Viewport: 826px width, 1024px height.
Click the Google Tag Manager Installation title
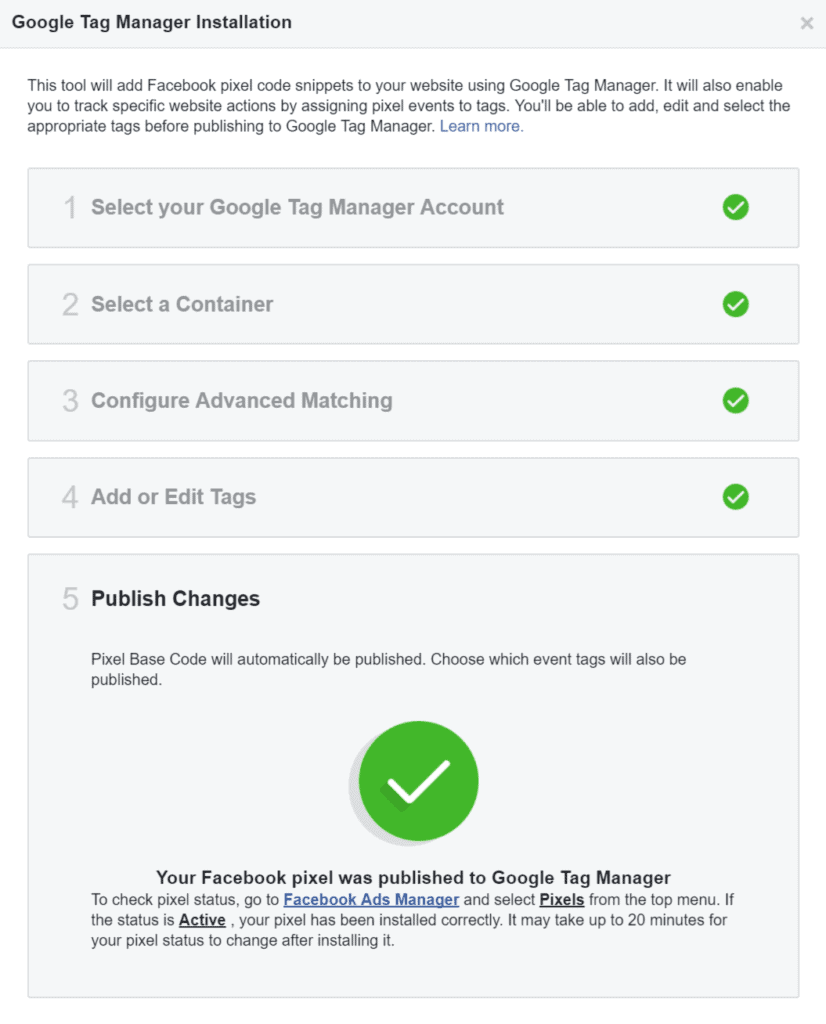[x=152, y=22]
